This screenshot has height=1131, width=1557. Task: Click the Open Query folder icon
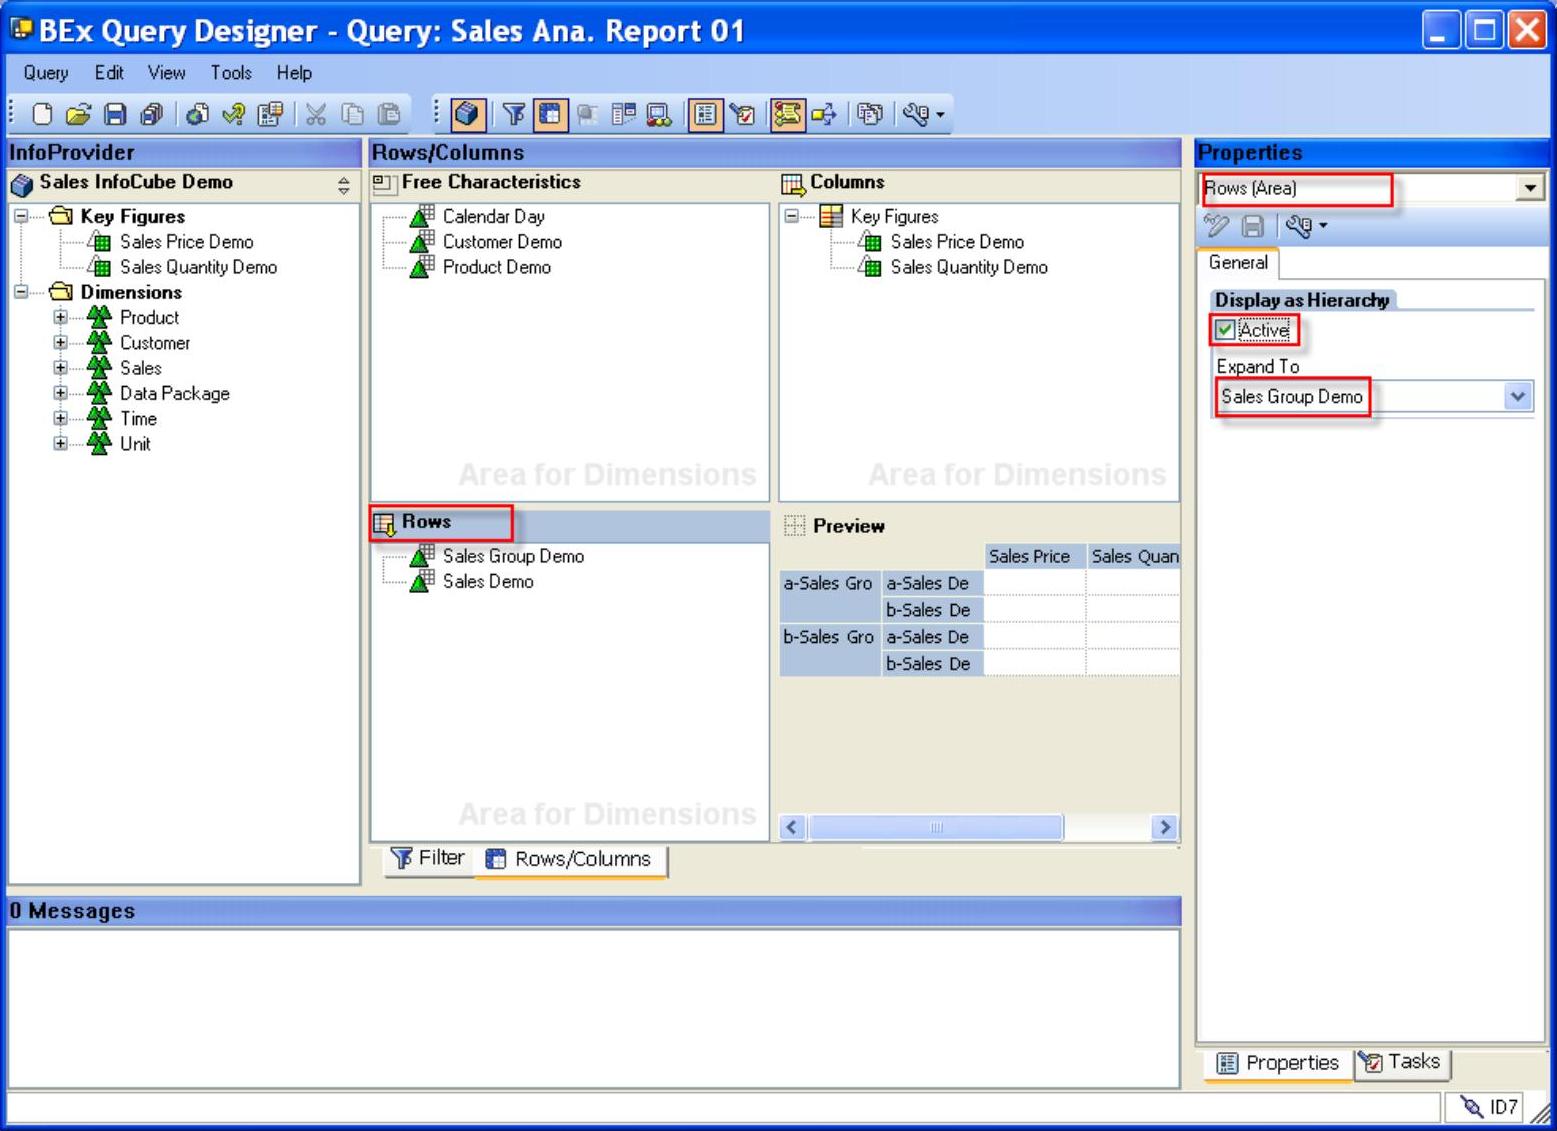click(x=78, y=114)
